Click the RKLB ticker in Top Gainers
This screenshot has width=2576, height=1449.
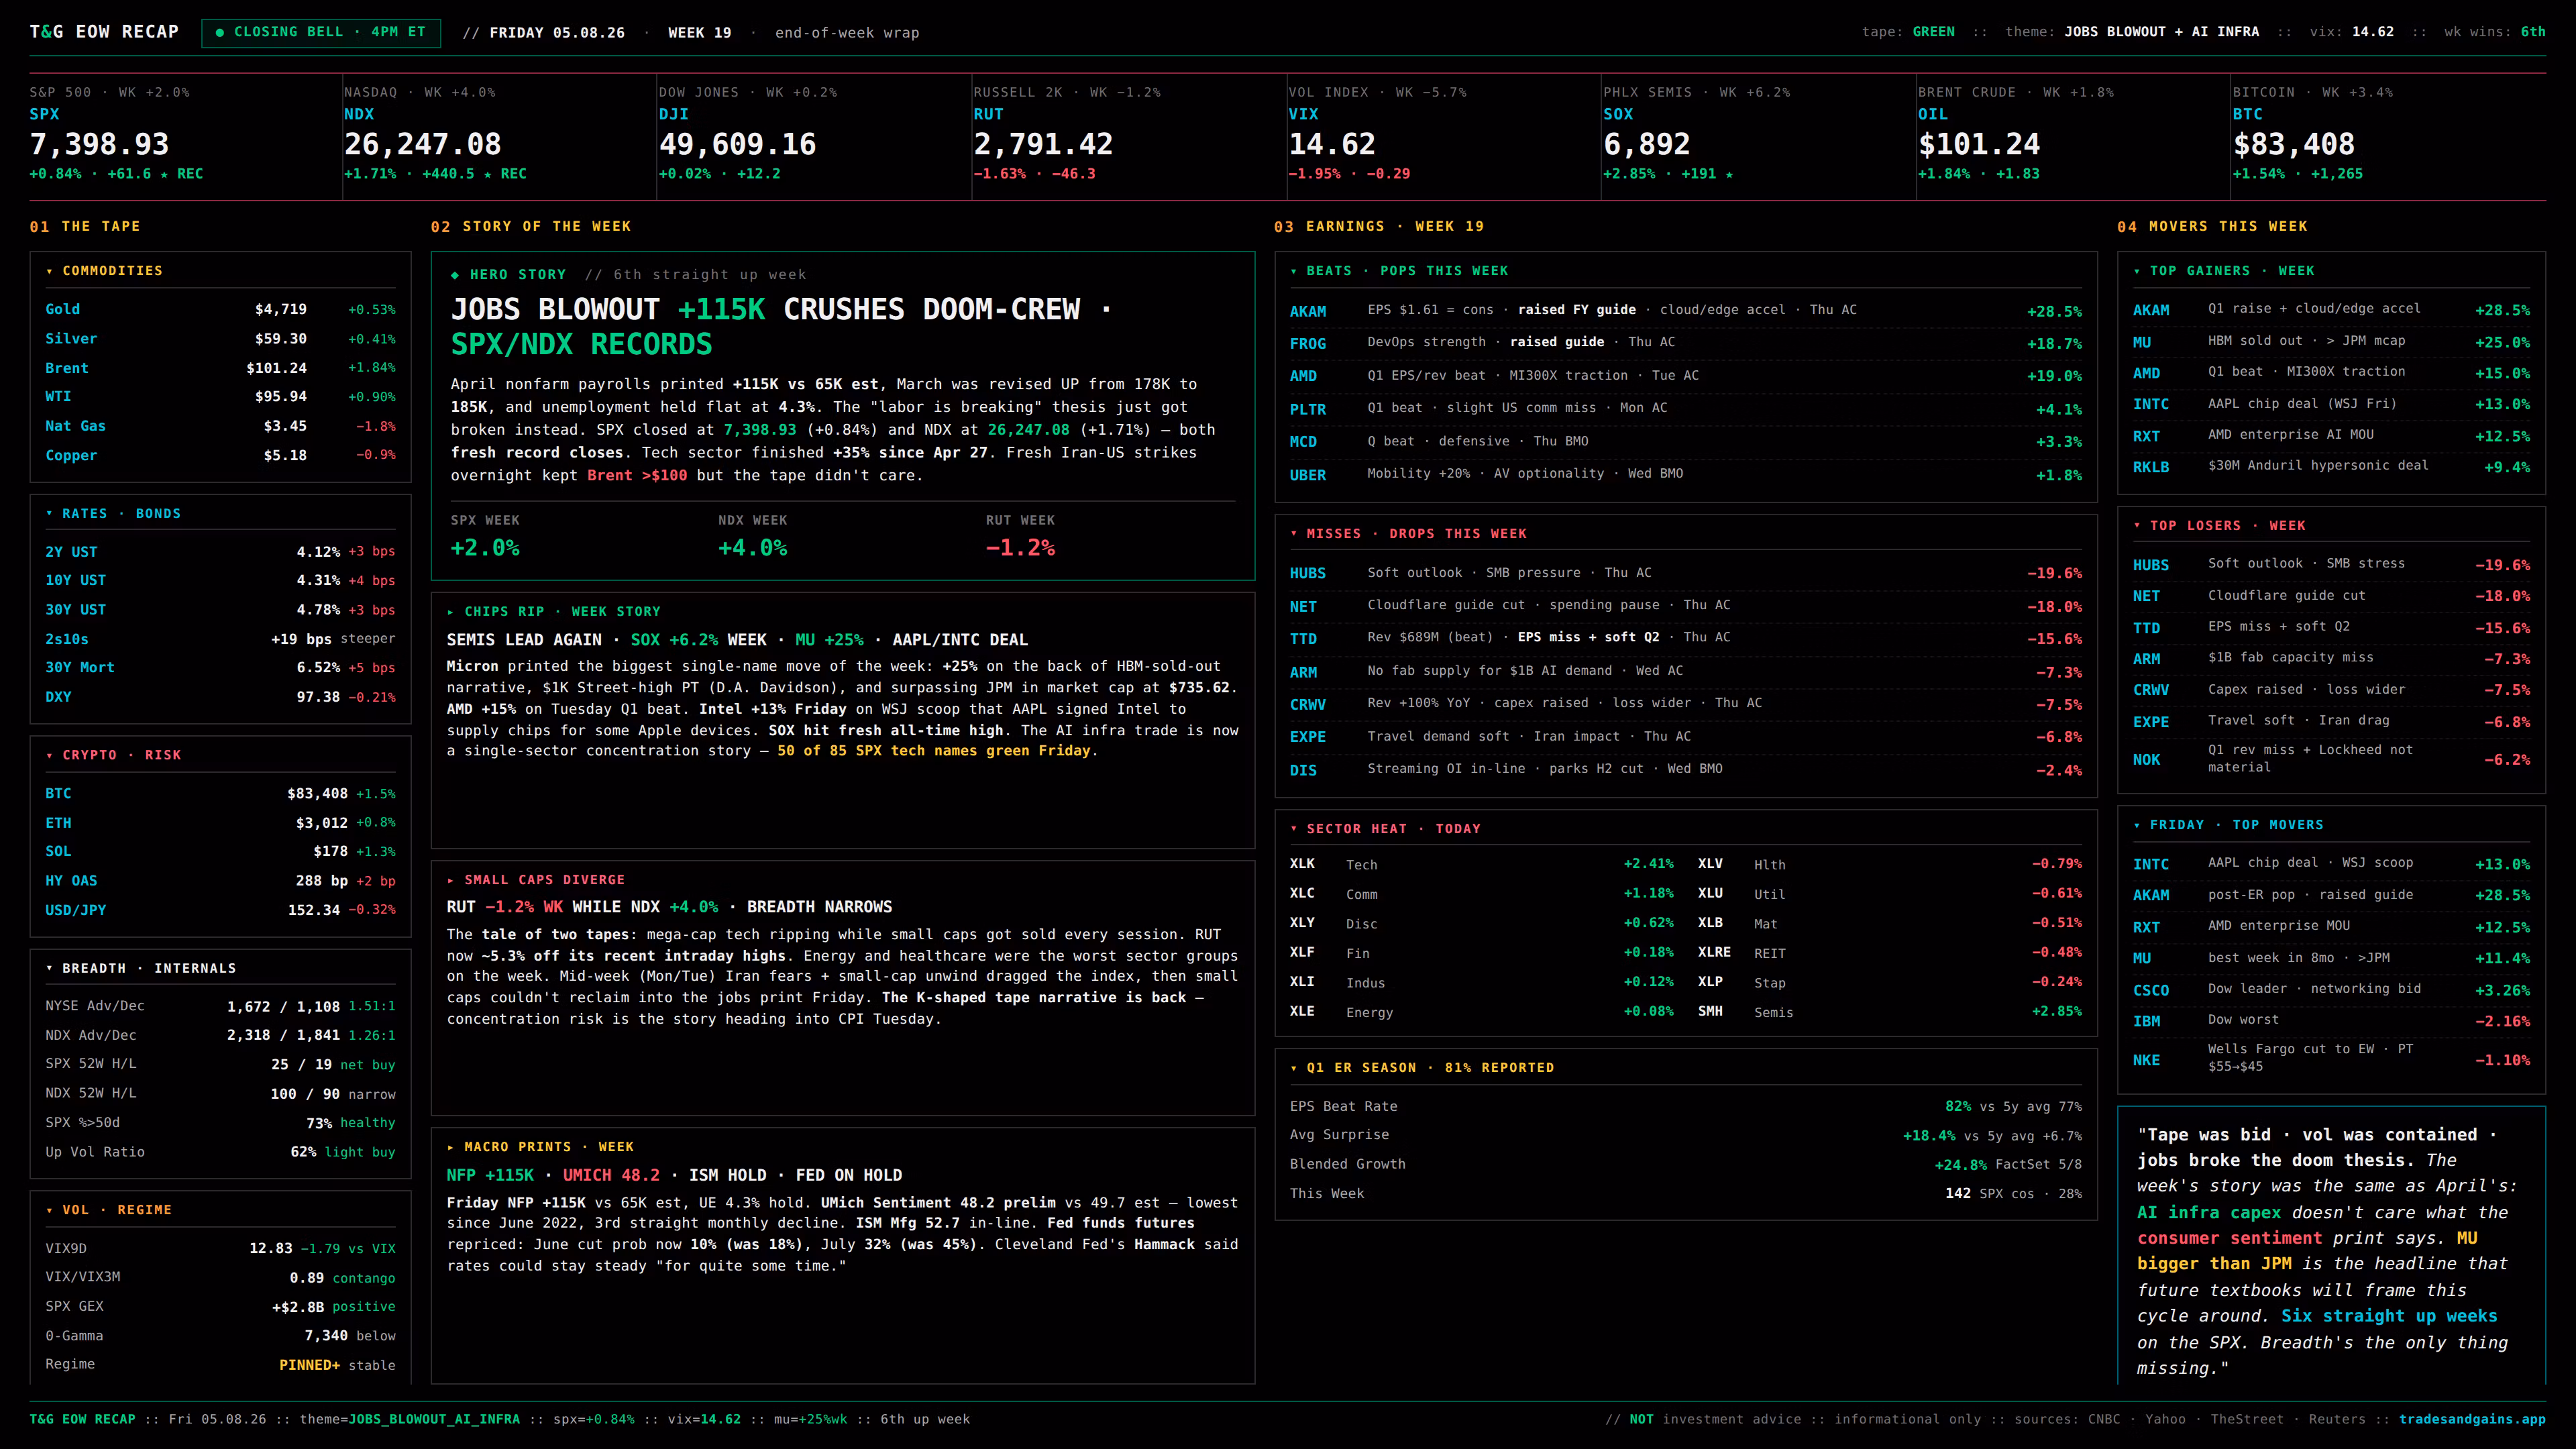(x=2151, y=467)
